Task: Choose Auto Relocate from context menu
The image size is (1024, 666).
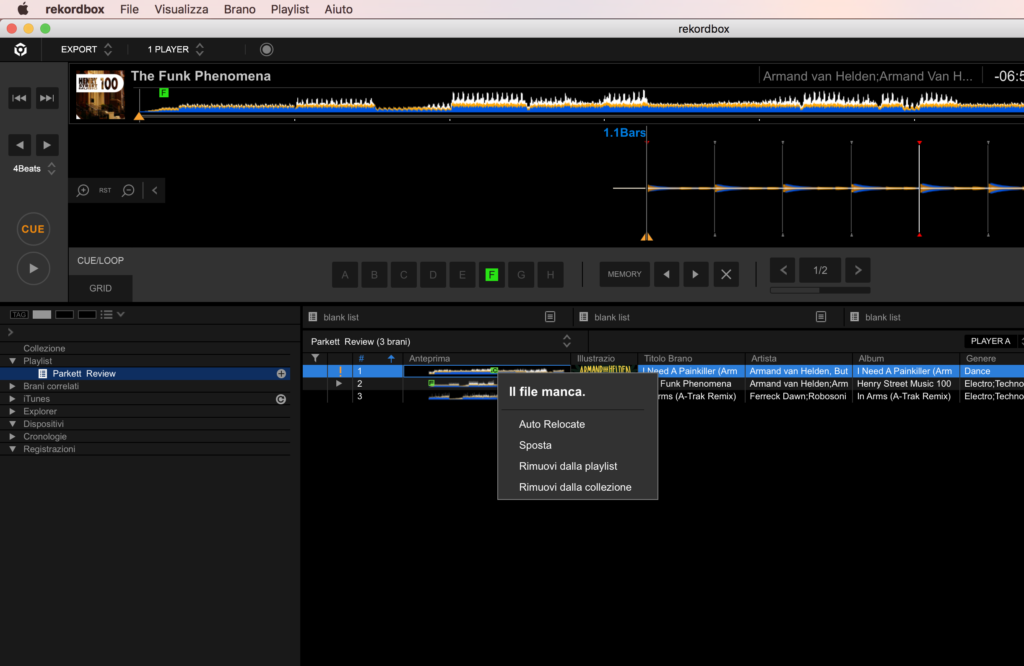Action: [x=552, y=424]
